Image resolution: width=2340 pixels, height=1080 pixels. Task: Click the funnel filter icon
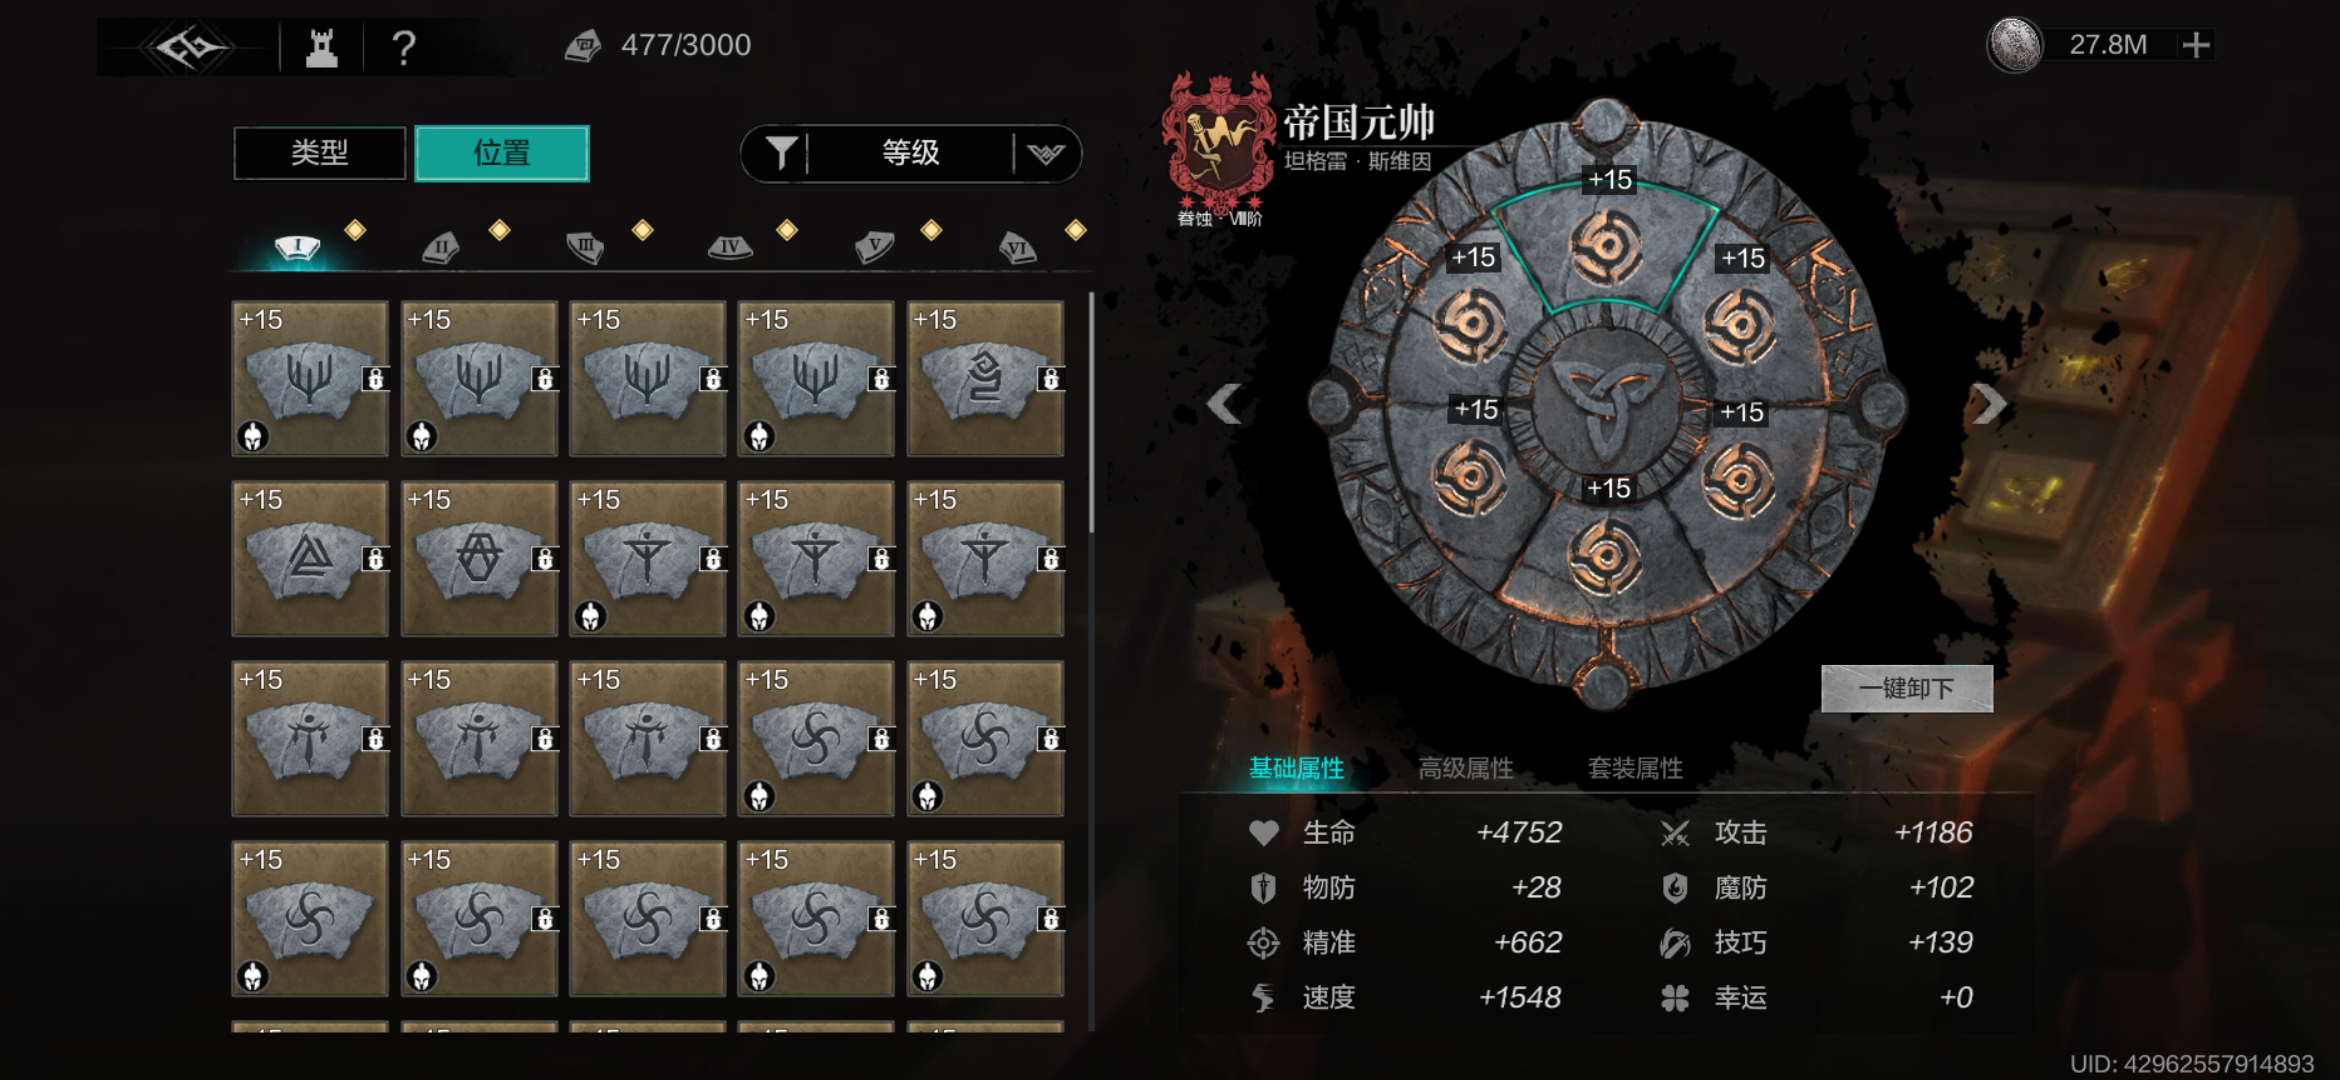click(781, 153)
